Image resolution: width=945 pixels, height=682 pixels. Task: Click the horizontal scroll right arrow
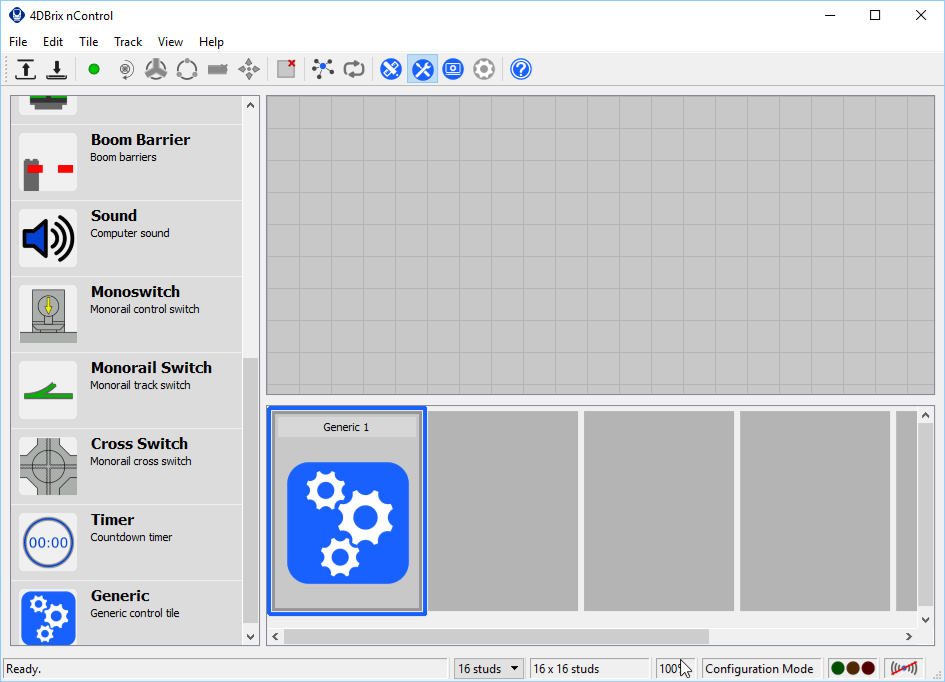point(909,636)
